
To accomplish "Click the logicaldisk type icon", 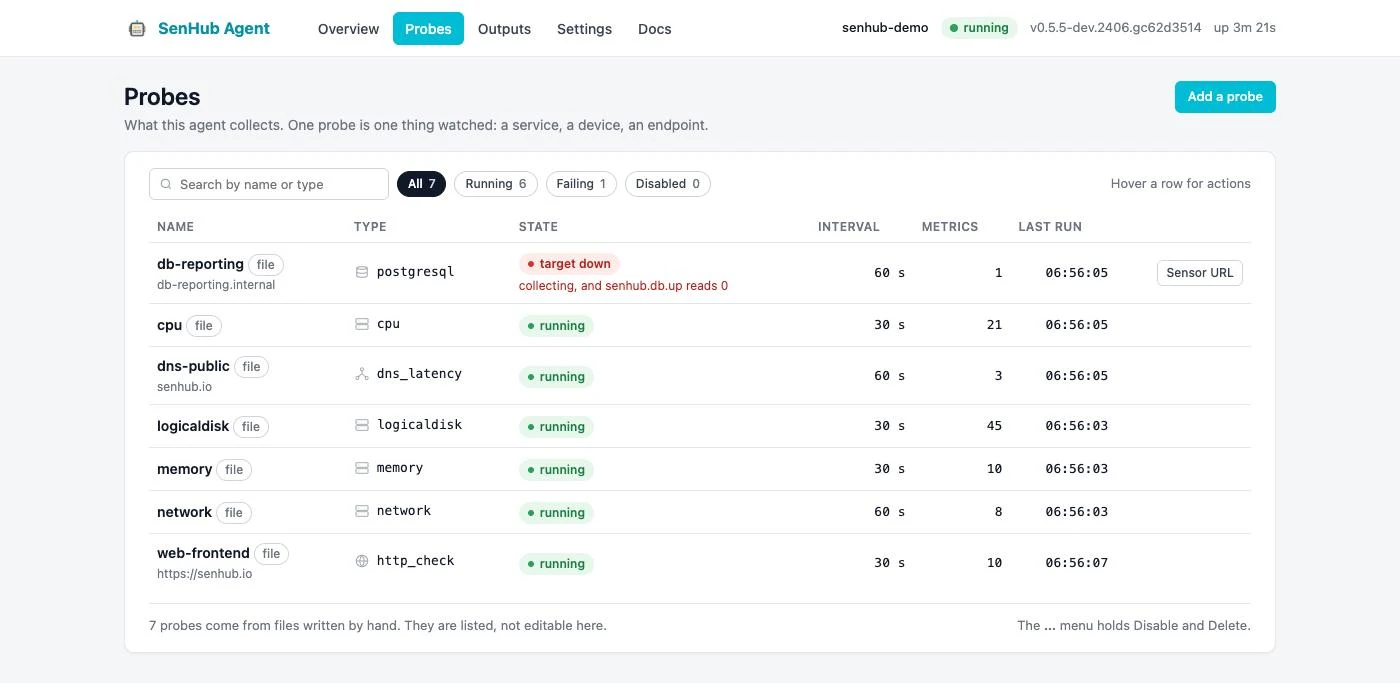I will 362,425.
